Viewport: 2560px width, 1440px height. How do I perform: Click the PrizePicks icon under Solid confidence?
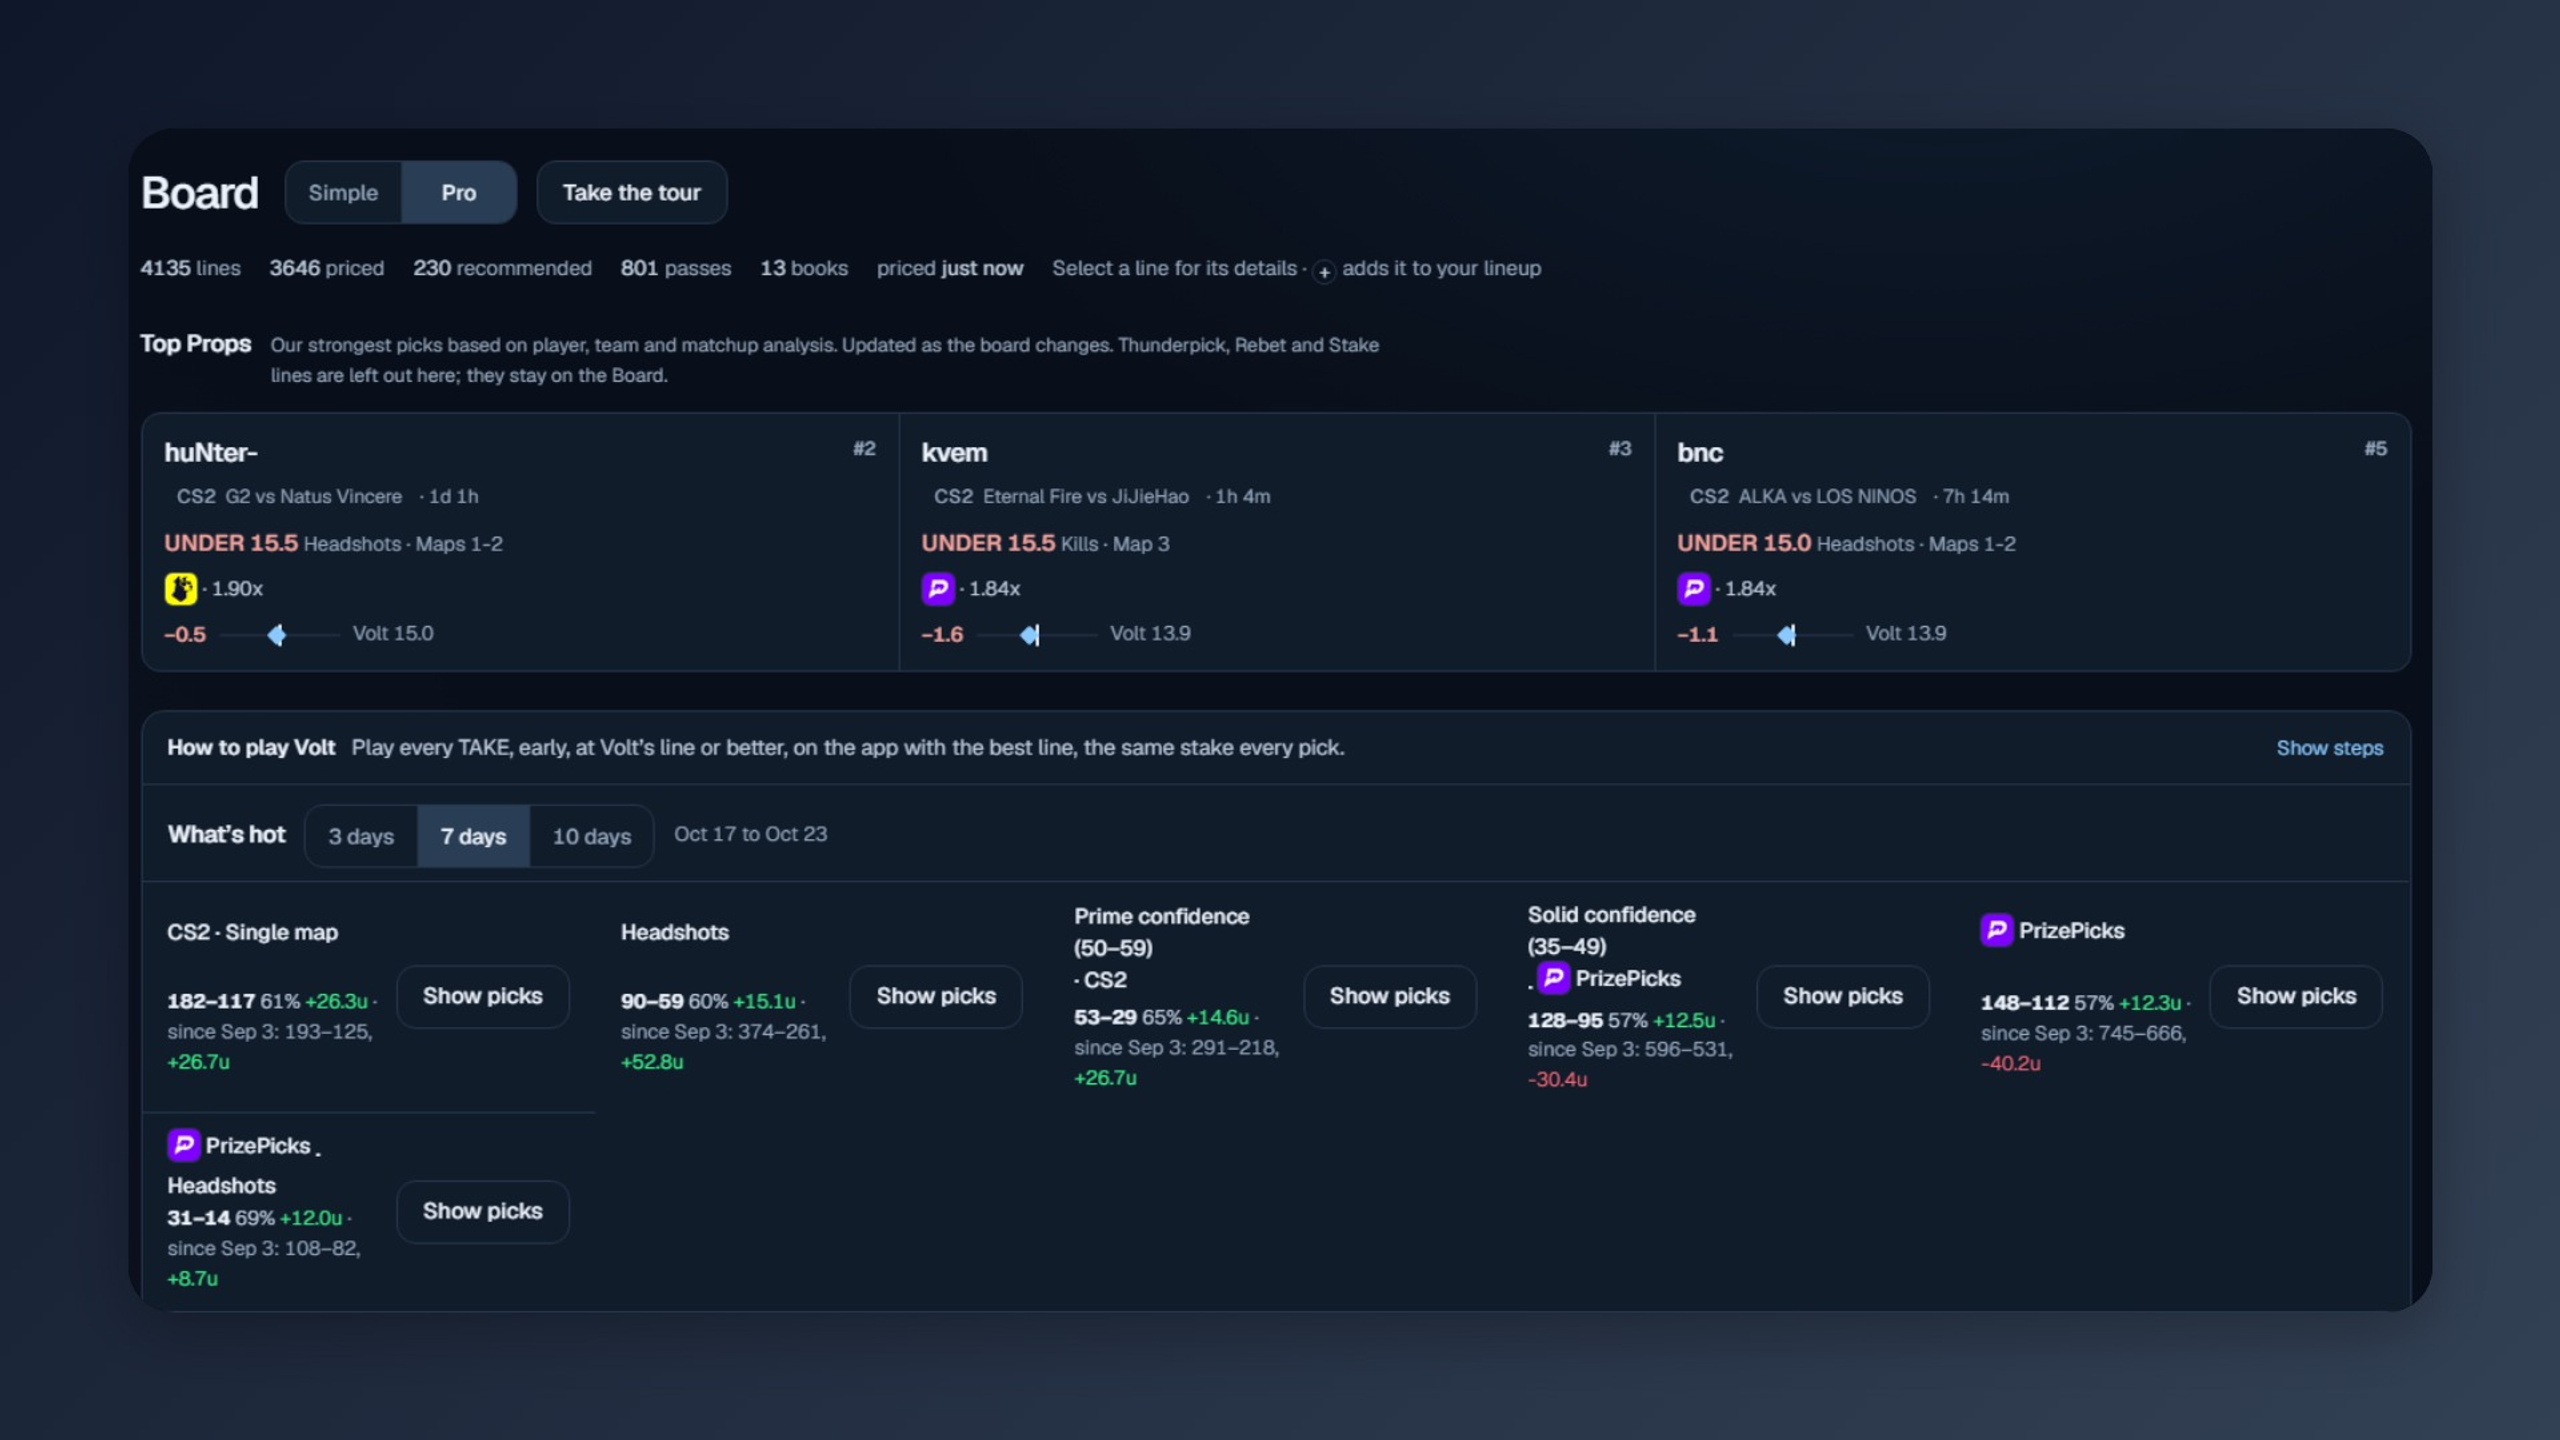pyautogui.click(x=1554, y=978)
